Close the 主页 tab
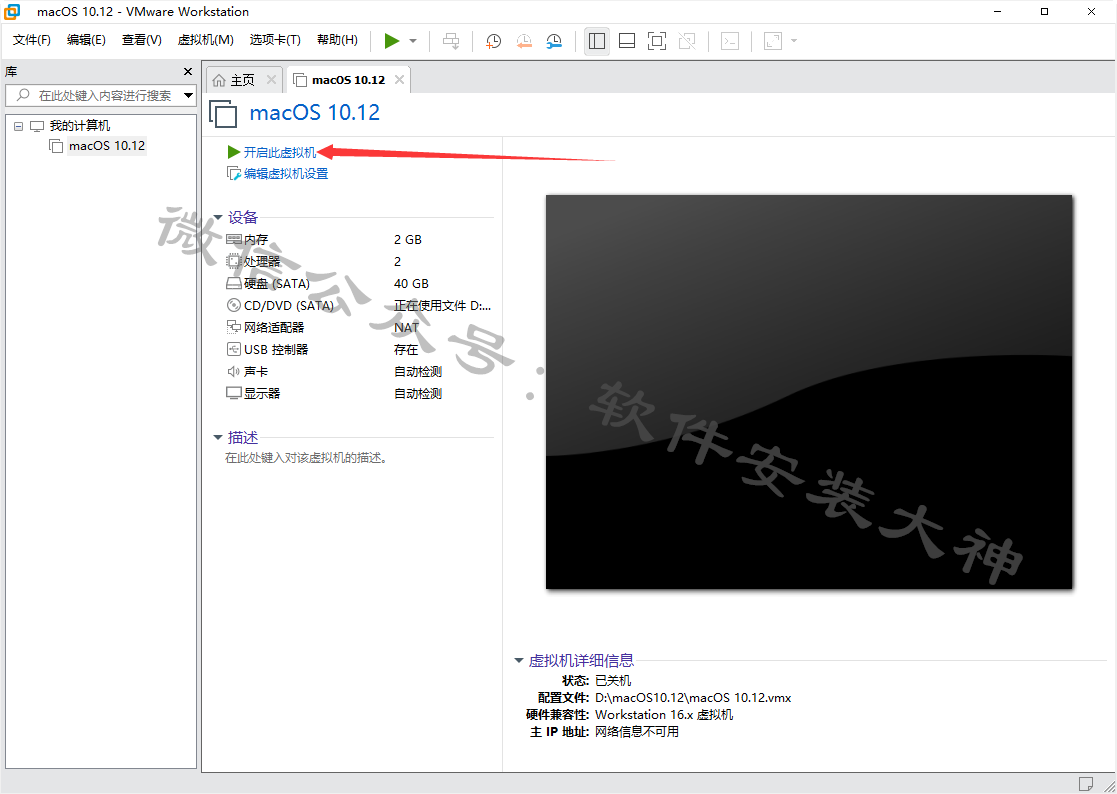The width and height of the screenshot is (1117, 794). pyautogui.click(x=271, y=80)
